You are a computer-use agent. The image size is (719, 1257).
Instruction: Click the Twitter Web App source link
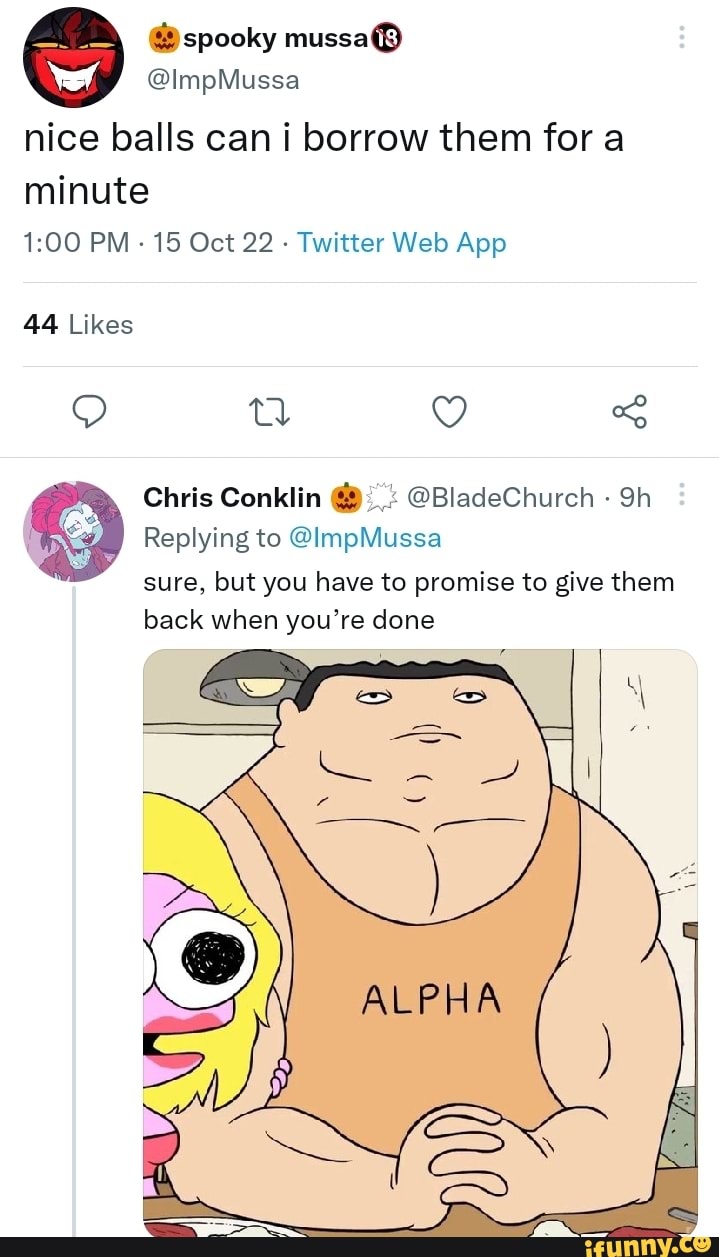click(401, 243)
